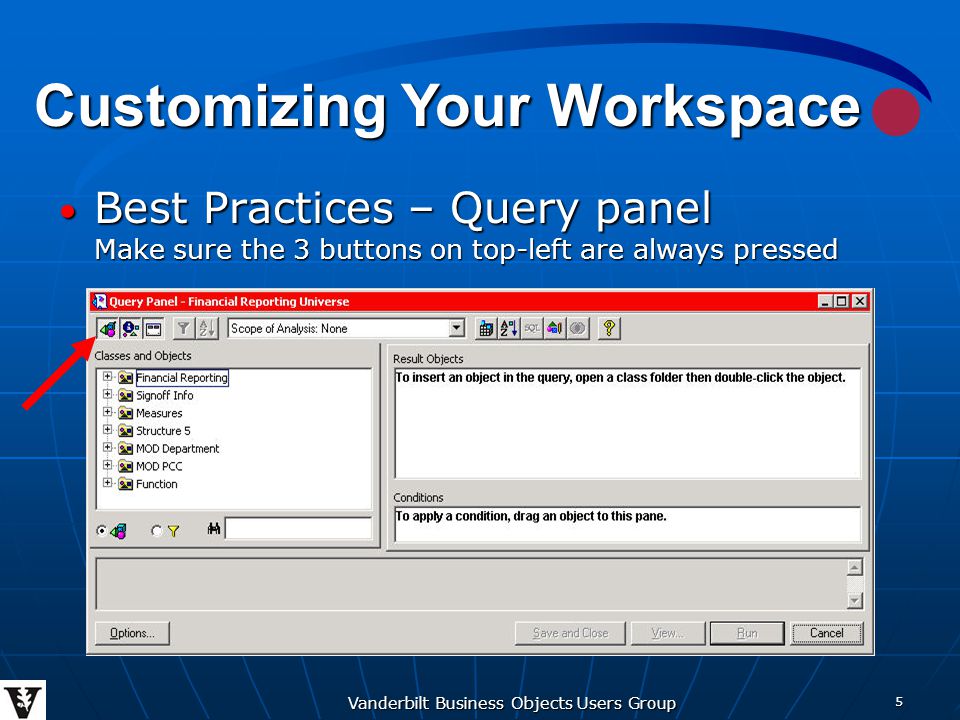Click the Options... button
The height and width of the screenshot is (720, 960).
[x=132, y=633]
